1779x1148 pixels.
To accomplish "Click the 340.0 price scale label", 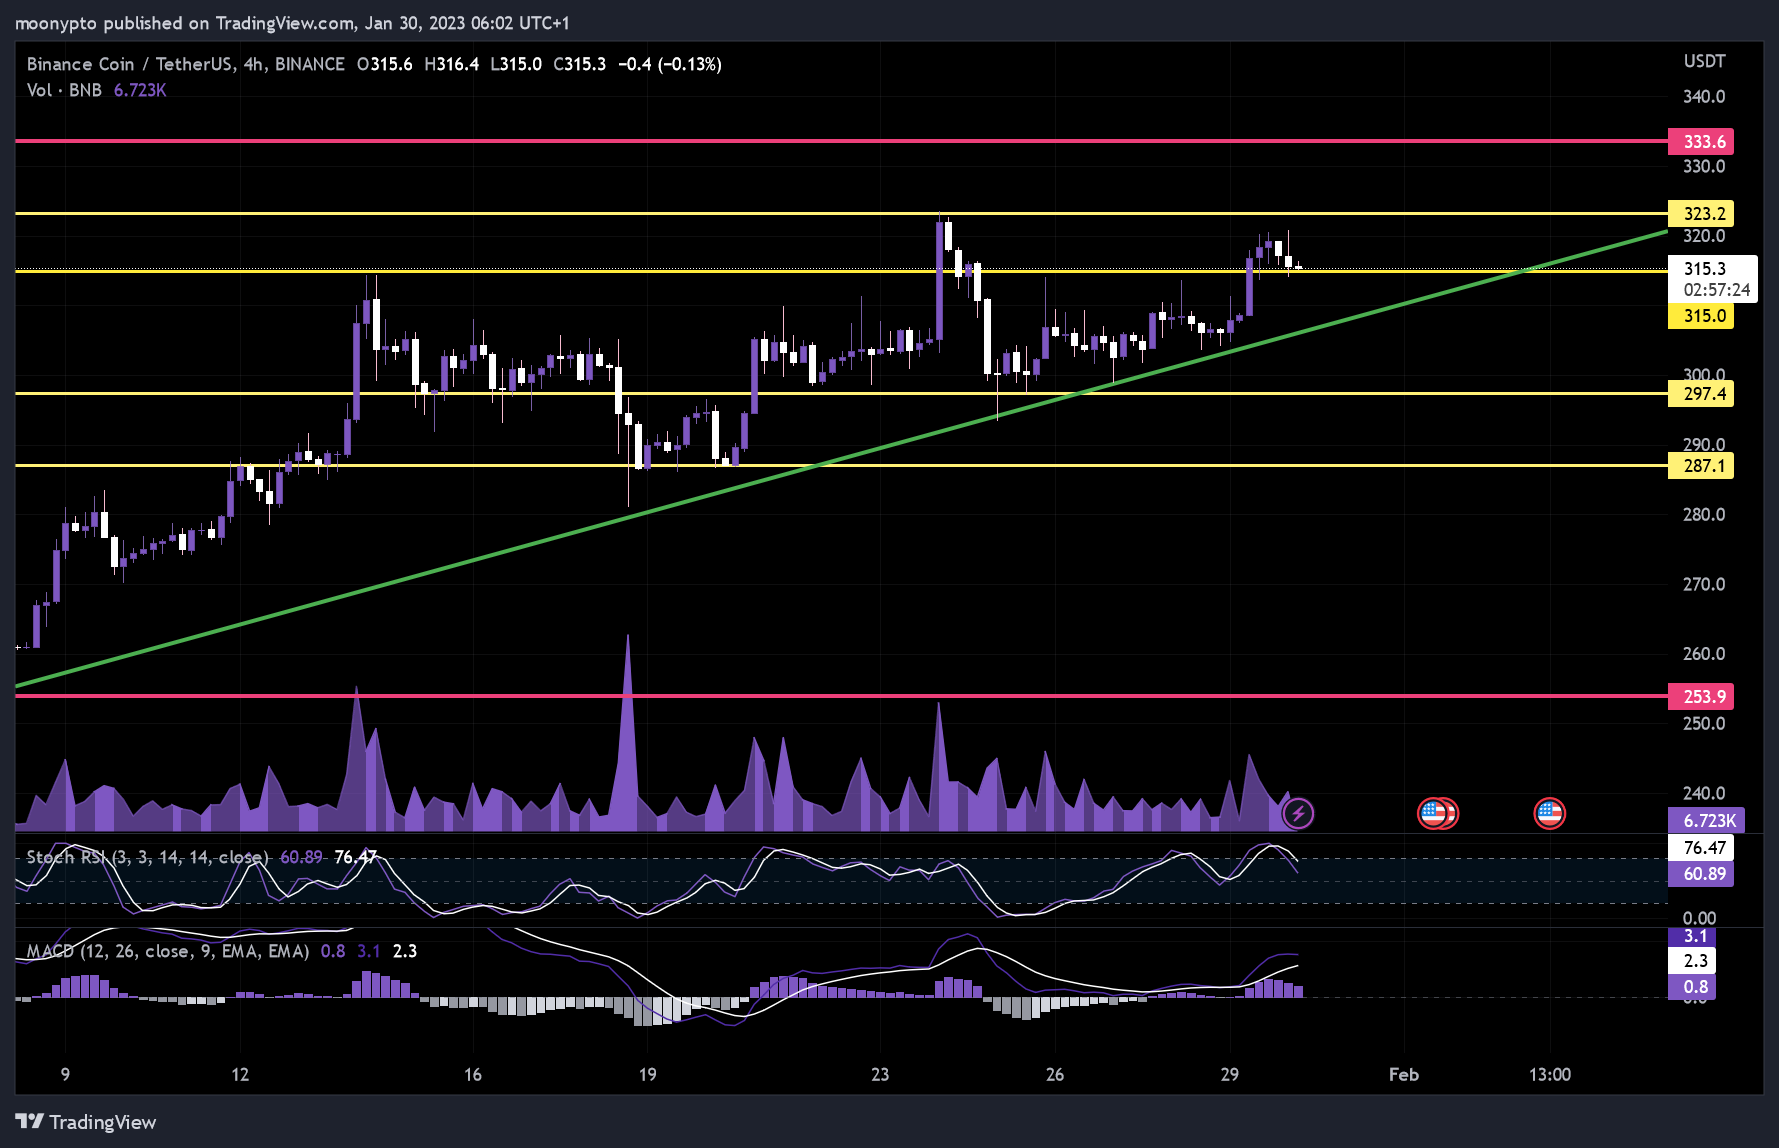I will 1704,97.
